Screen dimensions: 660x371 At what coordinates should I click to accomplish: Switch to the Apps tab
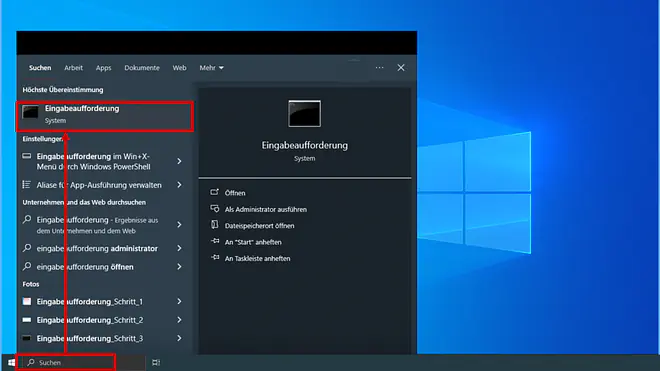(104, 68)
